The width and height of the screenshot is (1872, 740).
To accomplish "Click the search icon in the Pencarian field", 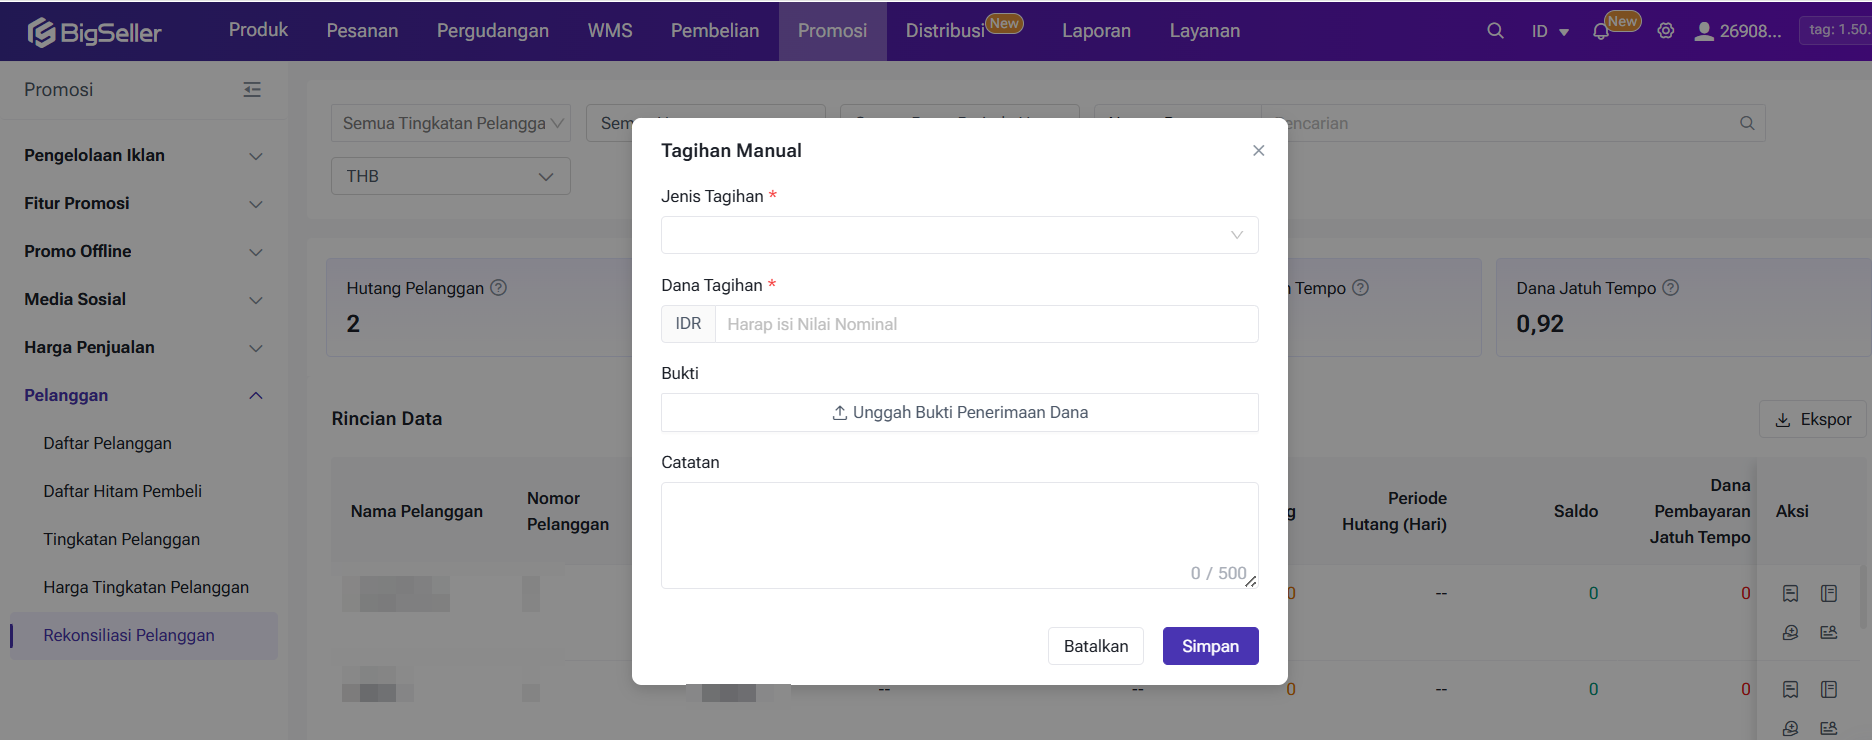I will click(1747, 123).
